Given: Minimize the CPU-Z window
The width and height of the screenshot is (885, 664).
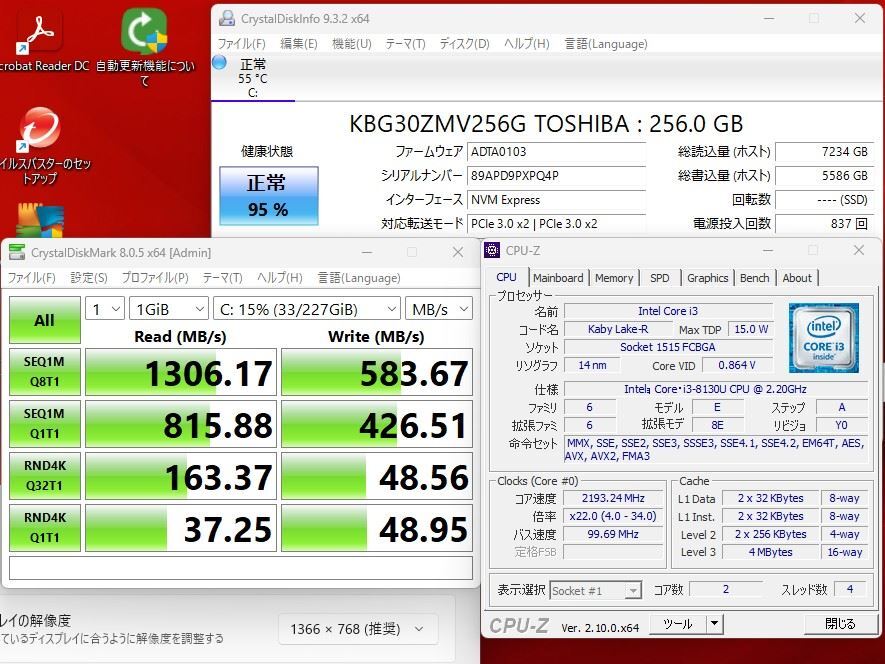Looking at the screenshot, I should pyautogui.click(x=768, y=250).
